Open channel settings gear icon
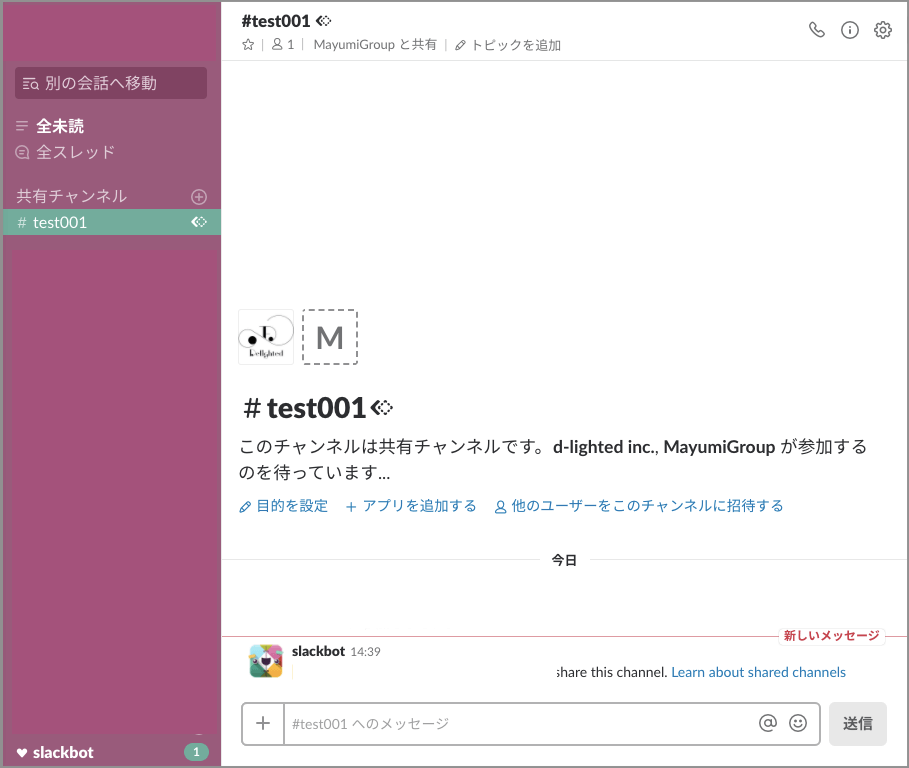The width and height of the screenshot is (909, 768). [x=882, y=30]
